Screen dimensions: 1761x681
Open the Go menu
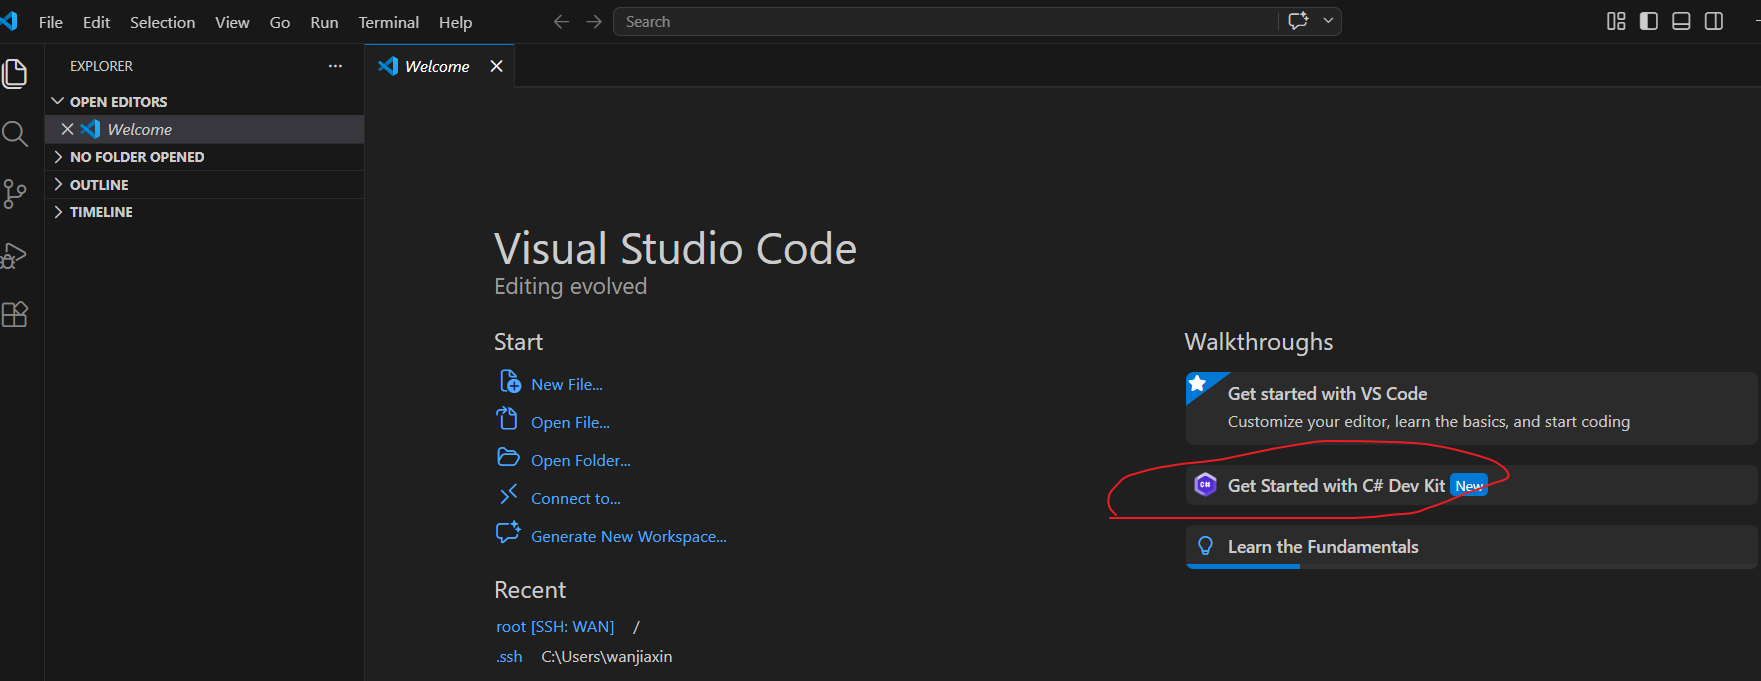280,22
